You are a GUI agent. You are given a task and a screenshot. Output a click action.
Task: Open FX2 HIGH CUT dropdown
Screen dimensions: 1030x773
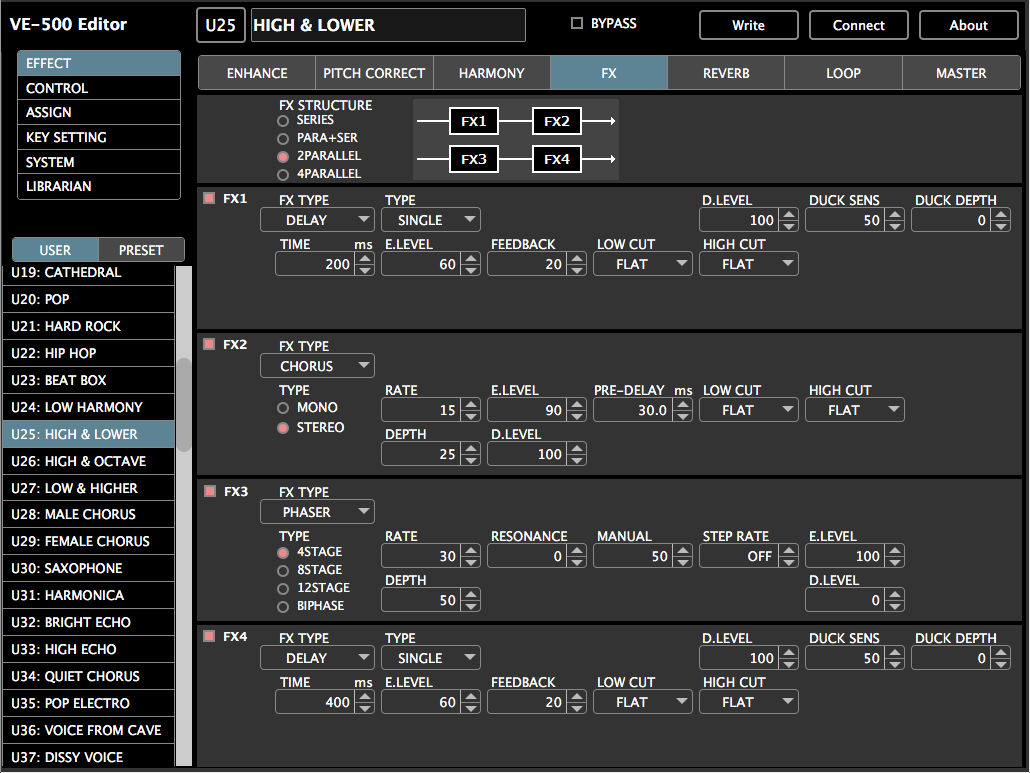[855, 410]
